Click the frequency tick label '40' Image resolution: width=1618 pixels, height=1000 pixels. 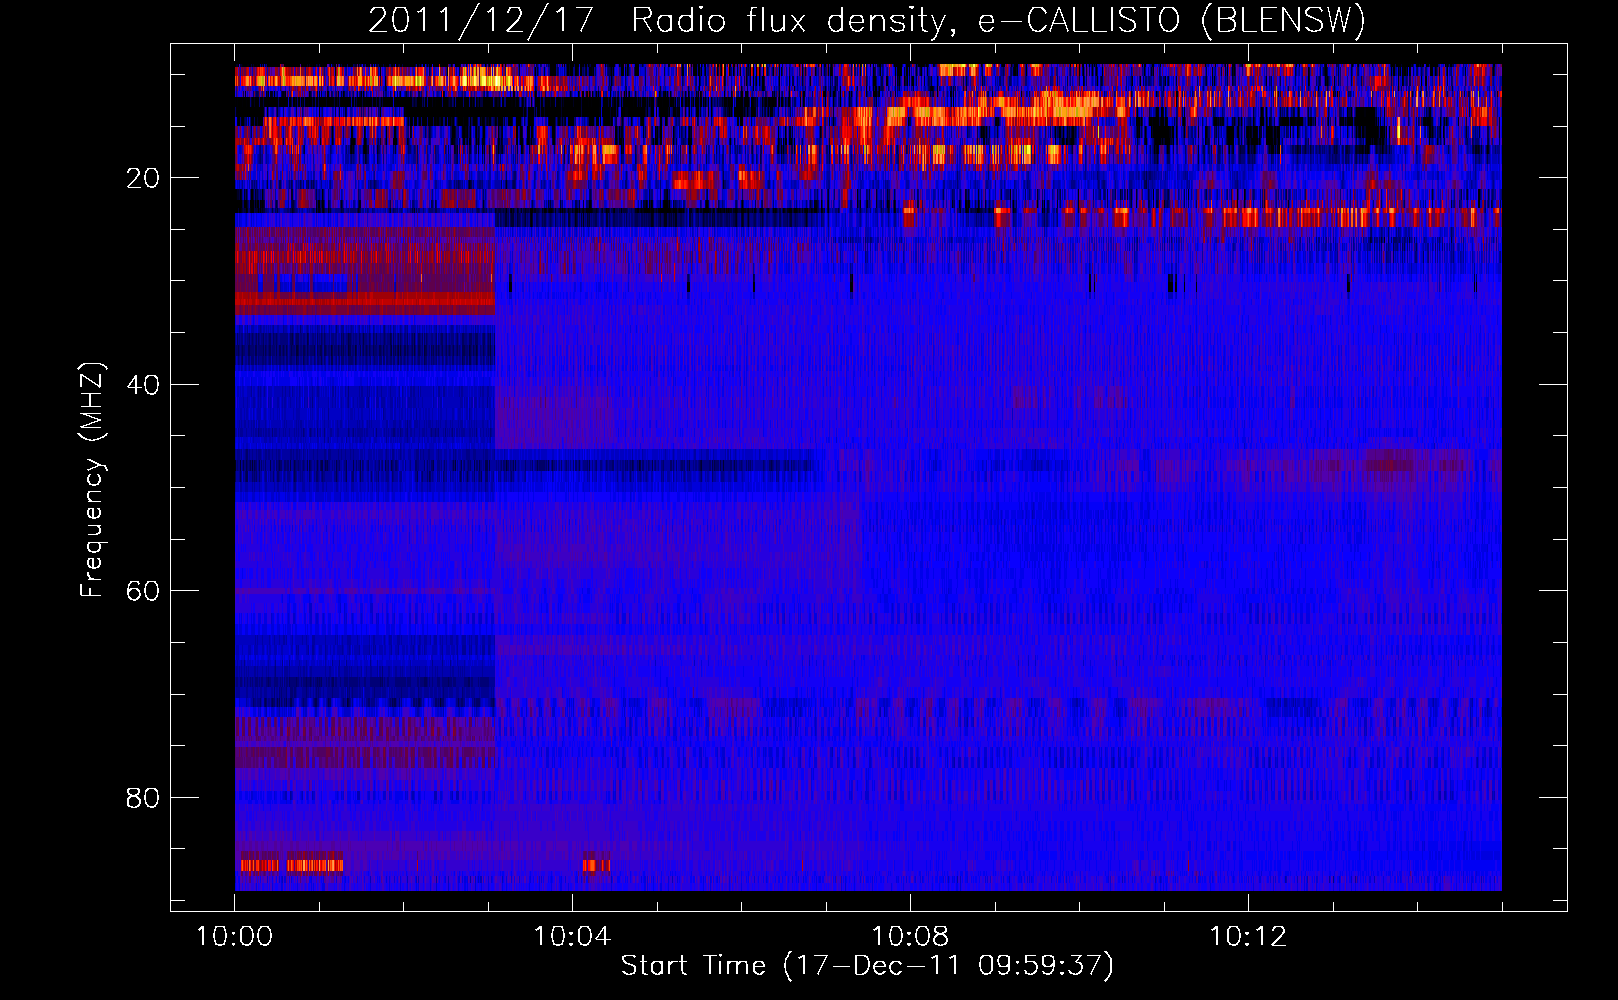143,385
